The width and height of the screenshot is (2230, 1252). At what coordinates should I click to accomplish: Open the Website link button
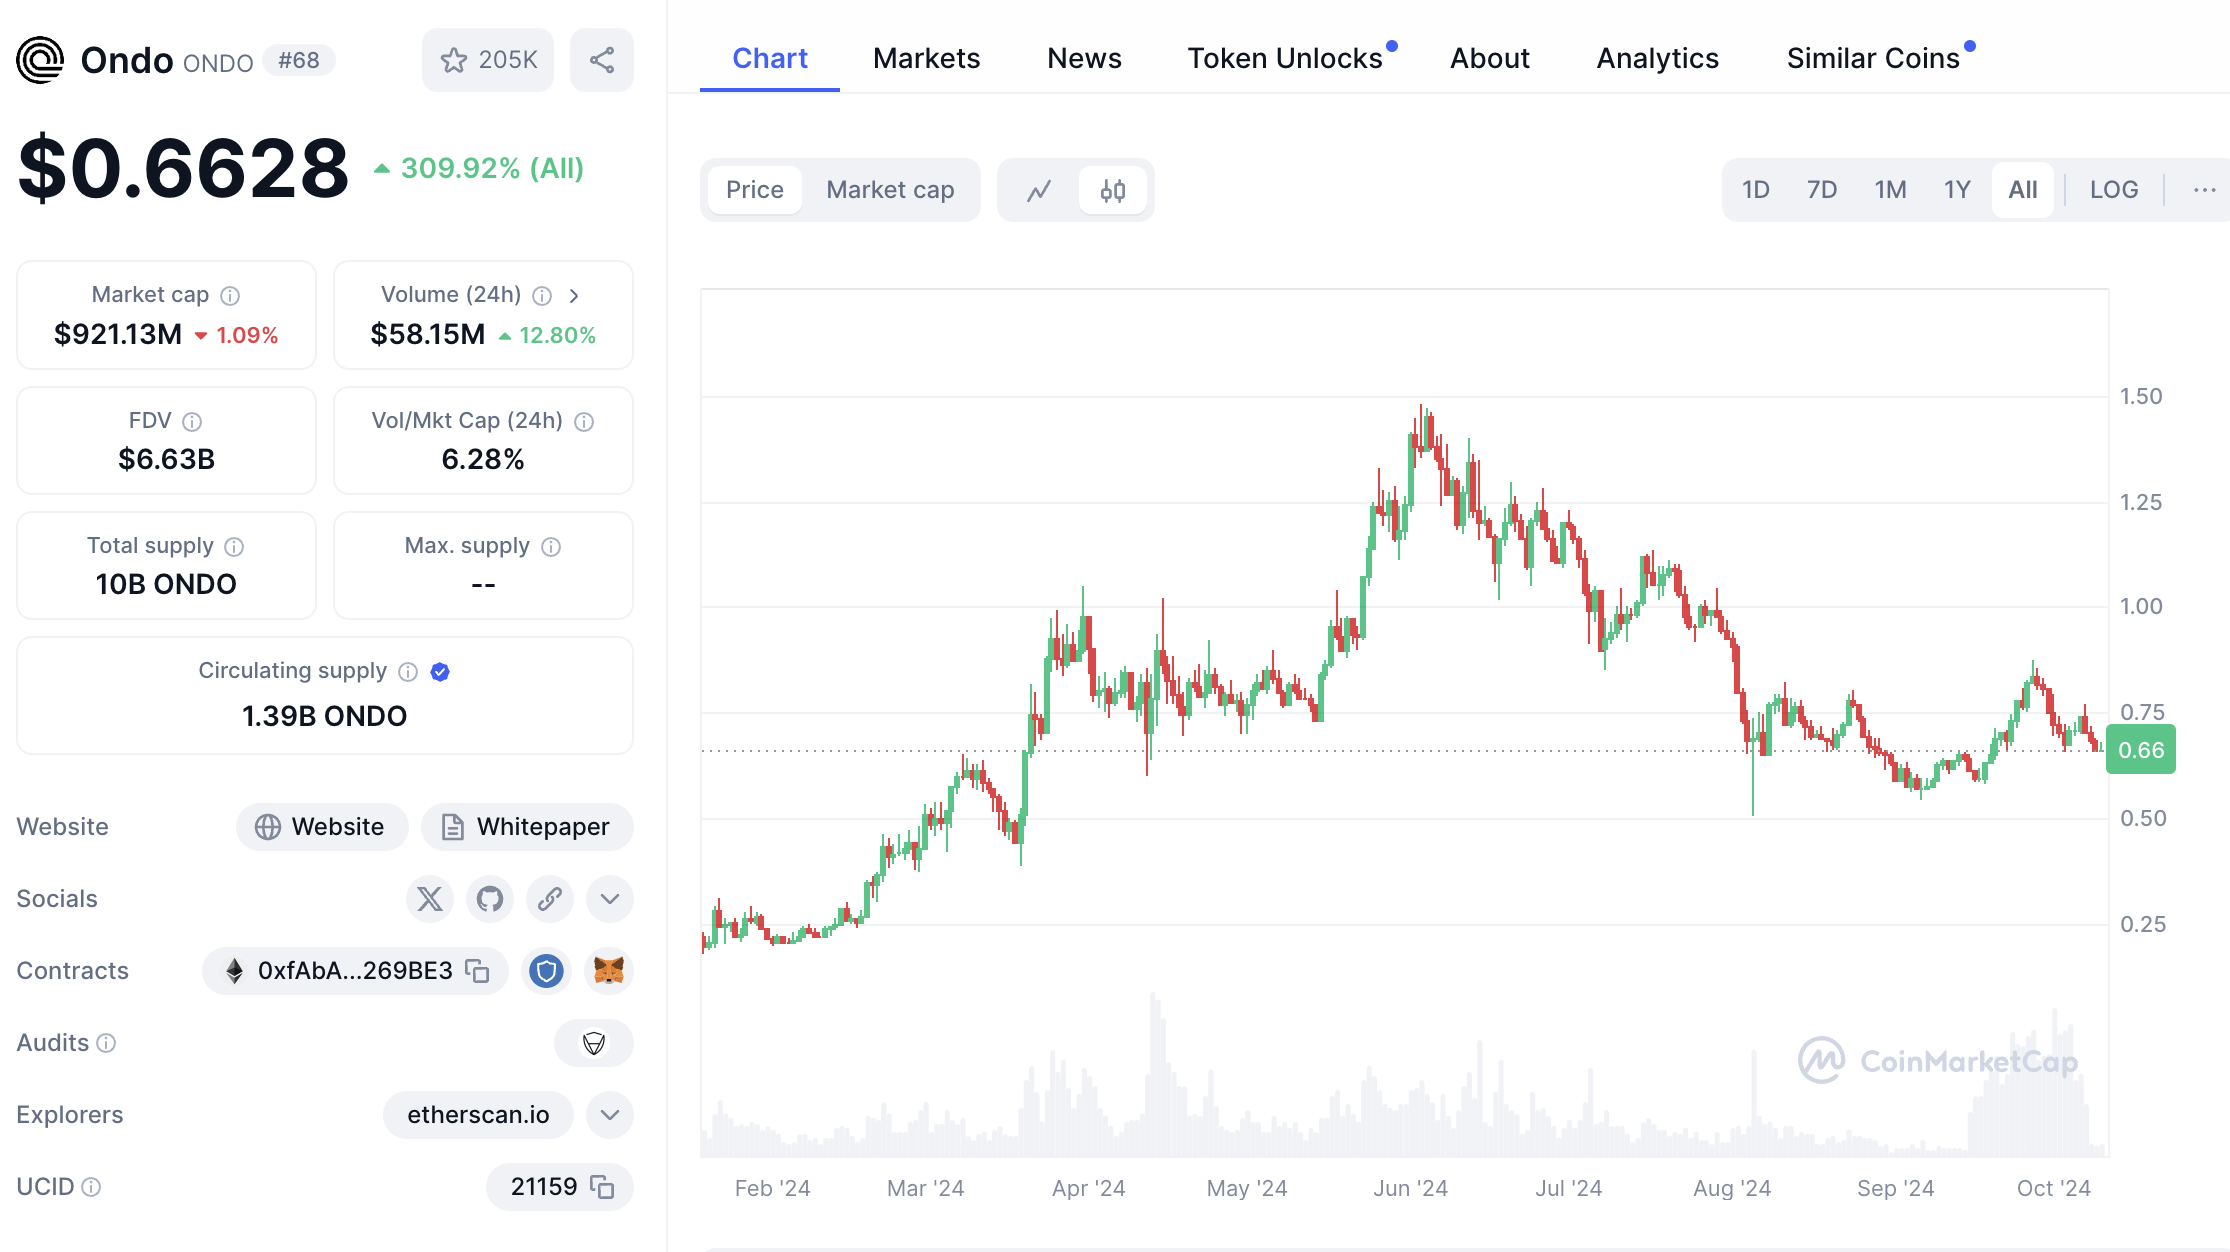pyautogui.click(x=322, y=827)
